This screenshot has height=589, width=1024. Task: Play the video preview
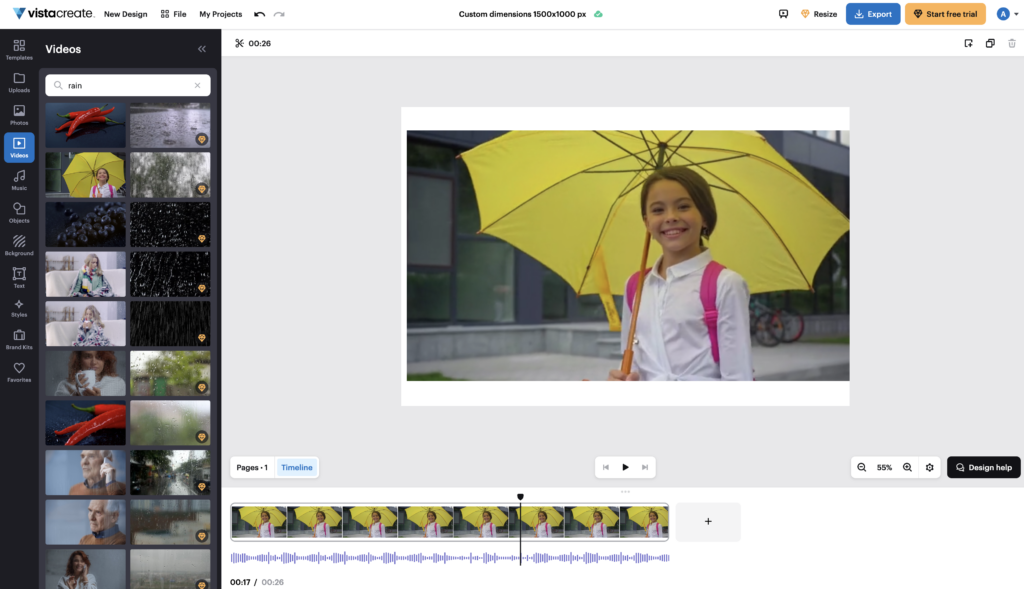point(626,467)
